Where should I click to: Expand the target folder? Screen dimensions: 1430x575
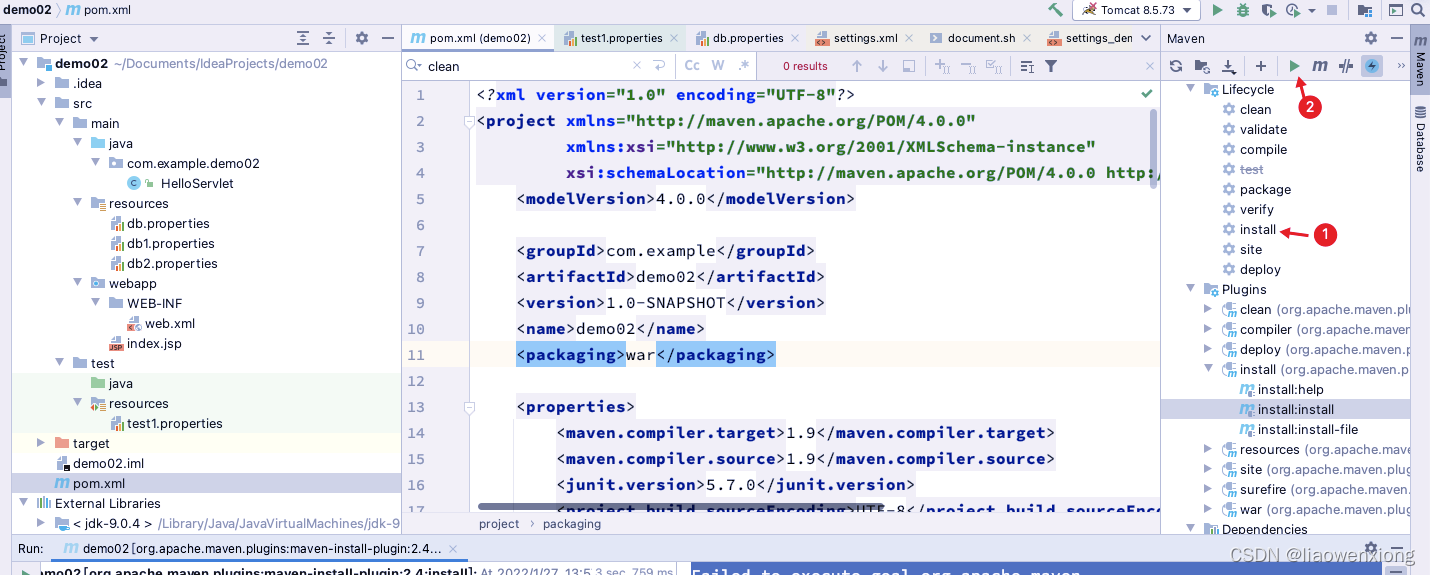coord(41,443)
